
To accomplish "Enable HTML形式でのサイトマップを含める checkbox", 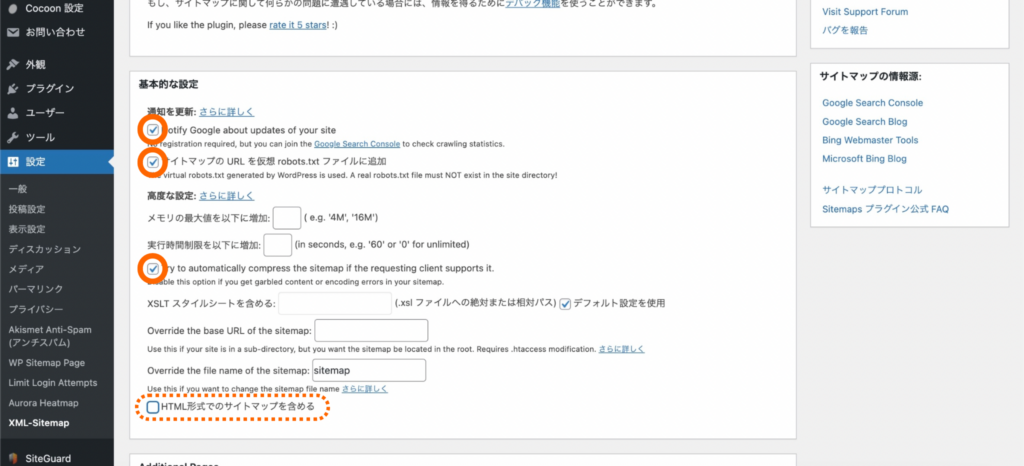I will pos(152,407).
